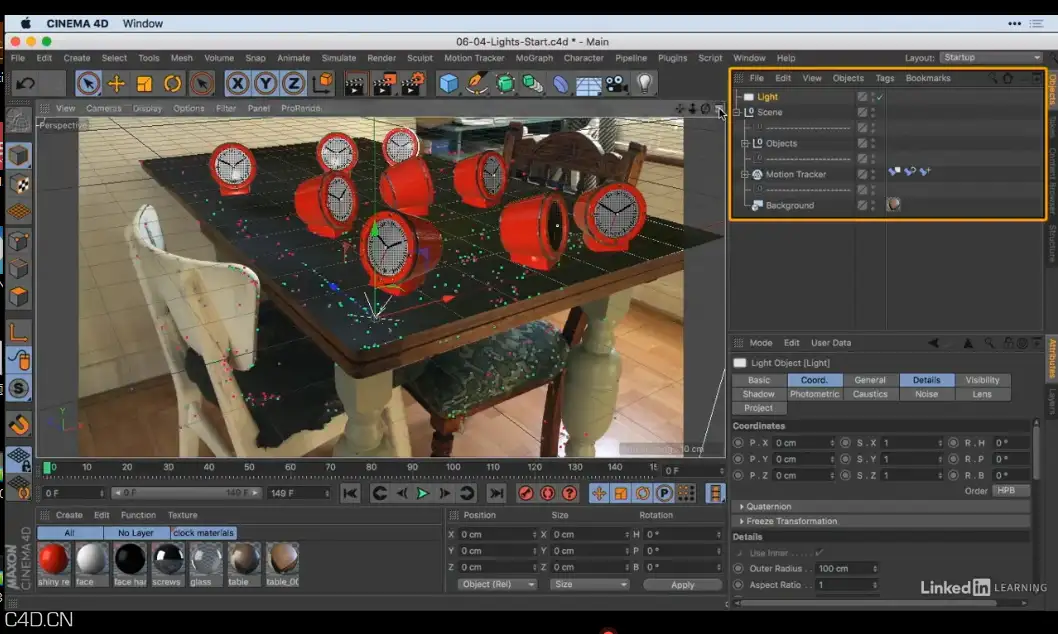1058x634 pixels.
Task: Add a Floor environment object
Action: coord(588,85)
